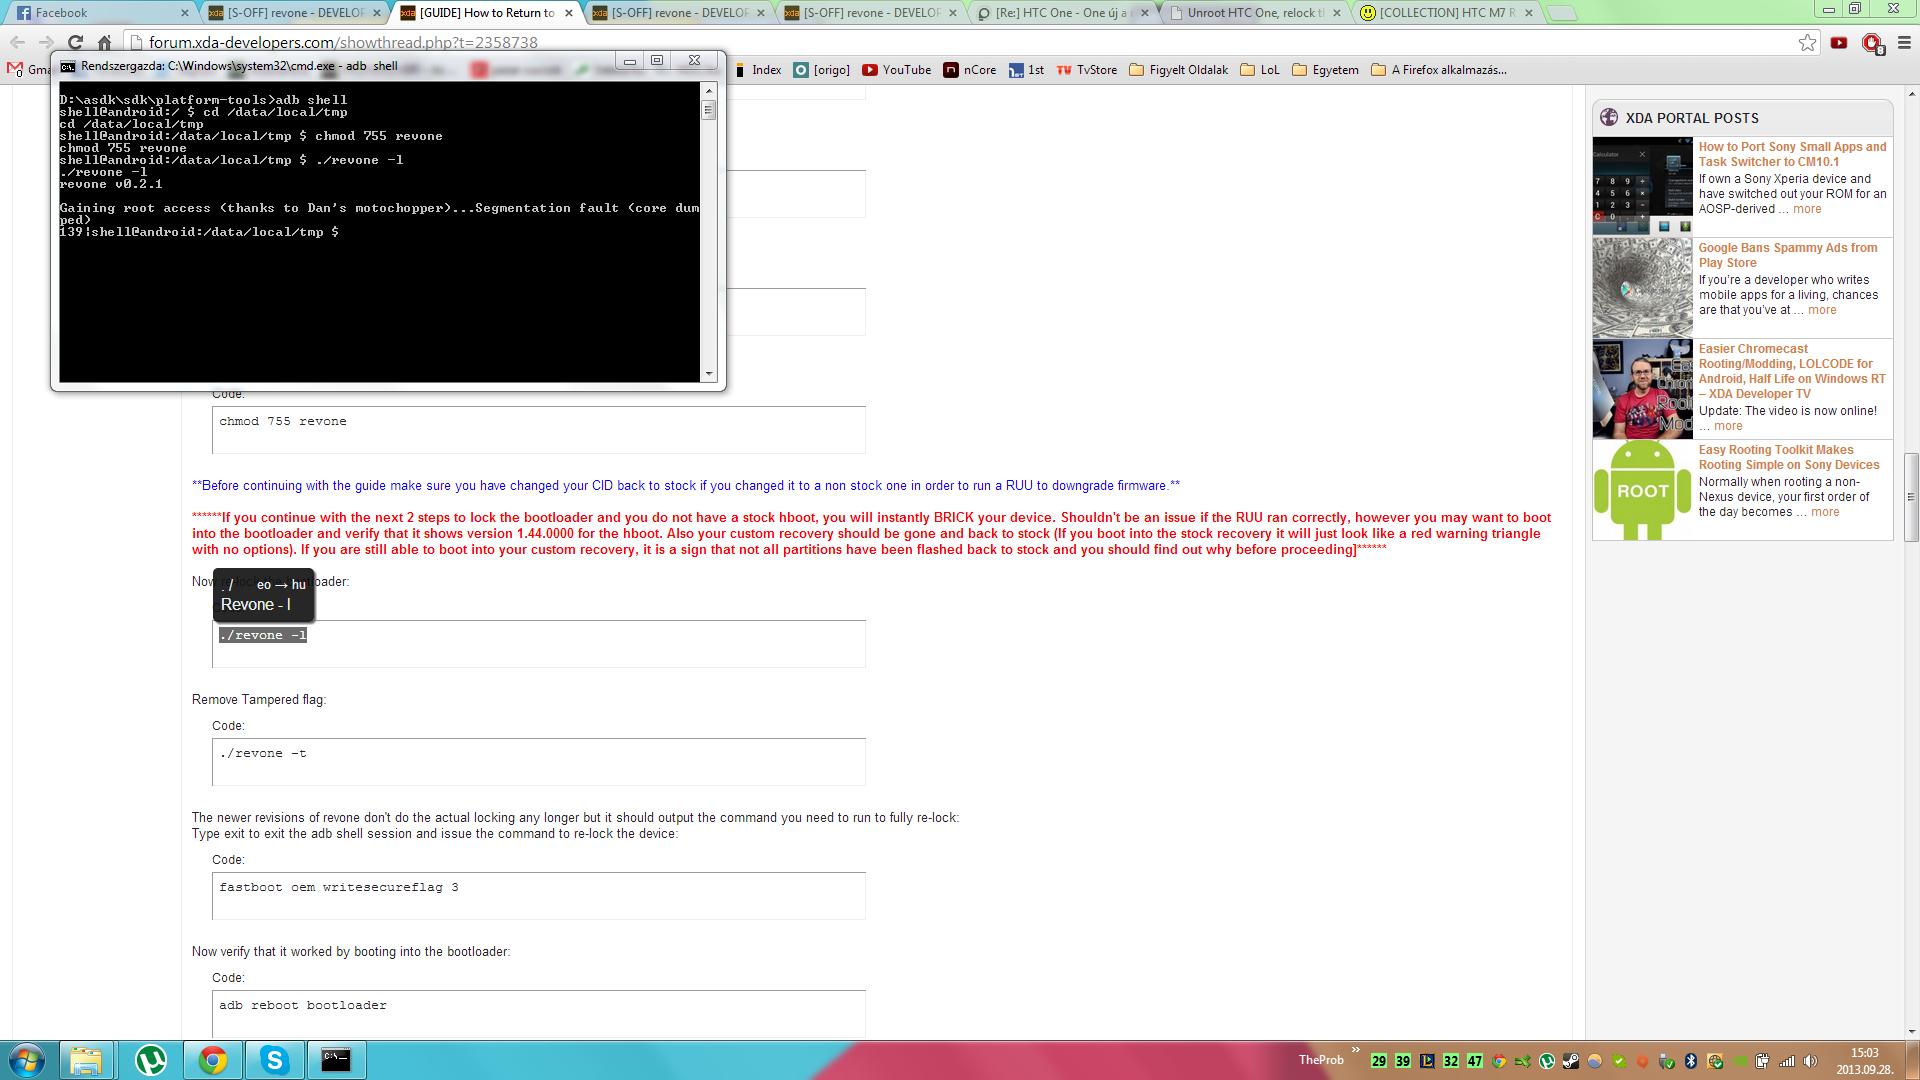1920x1080 pixels.
Task: Open the Windows Start menu
Action: [x=27, y=1060]
